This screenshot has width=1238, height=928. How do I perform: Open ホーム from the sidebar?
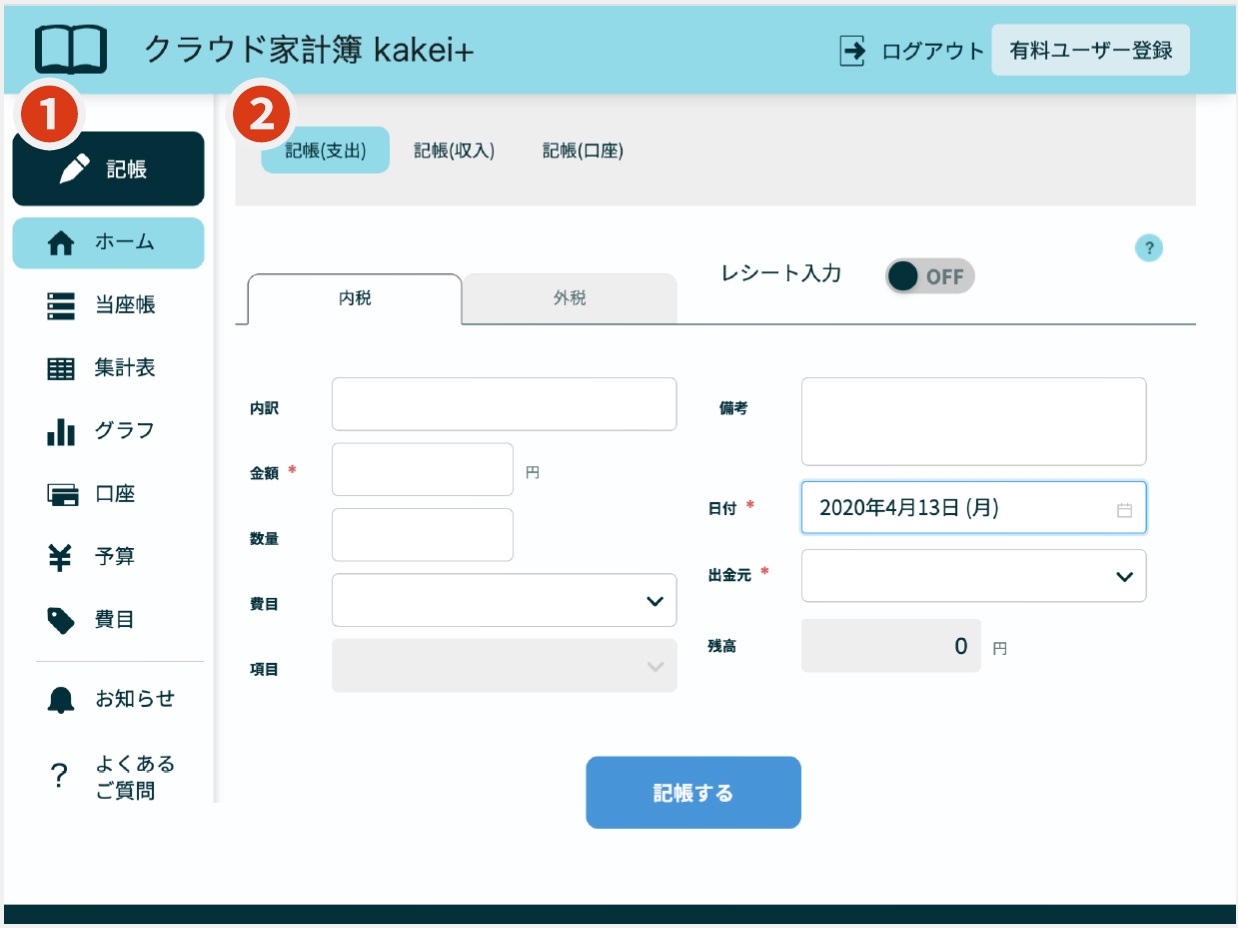coord(108,243)
